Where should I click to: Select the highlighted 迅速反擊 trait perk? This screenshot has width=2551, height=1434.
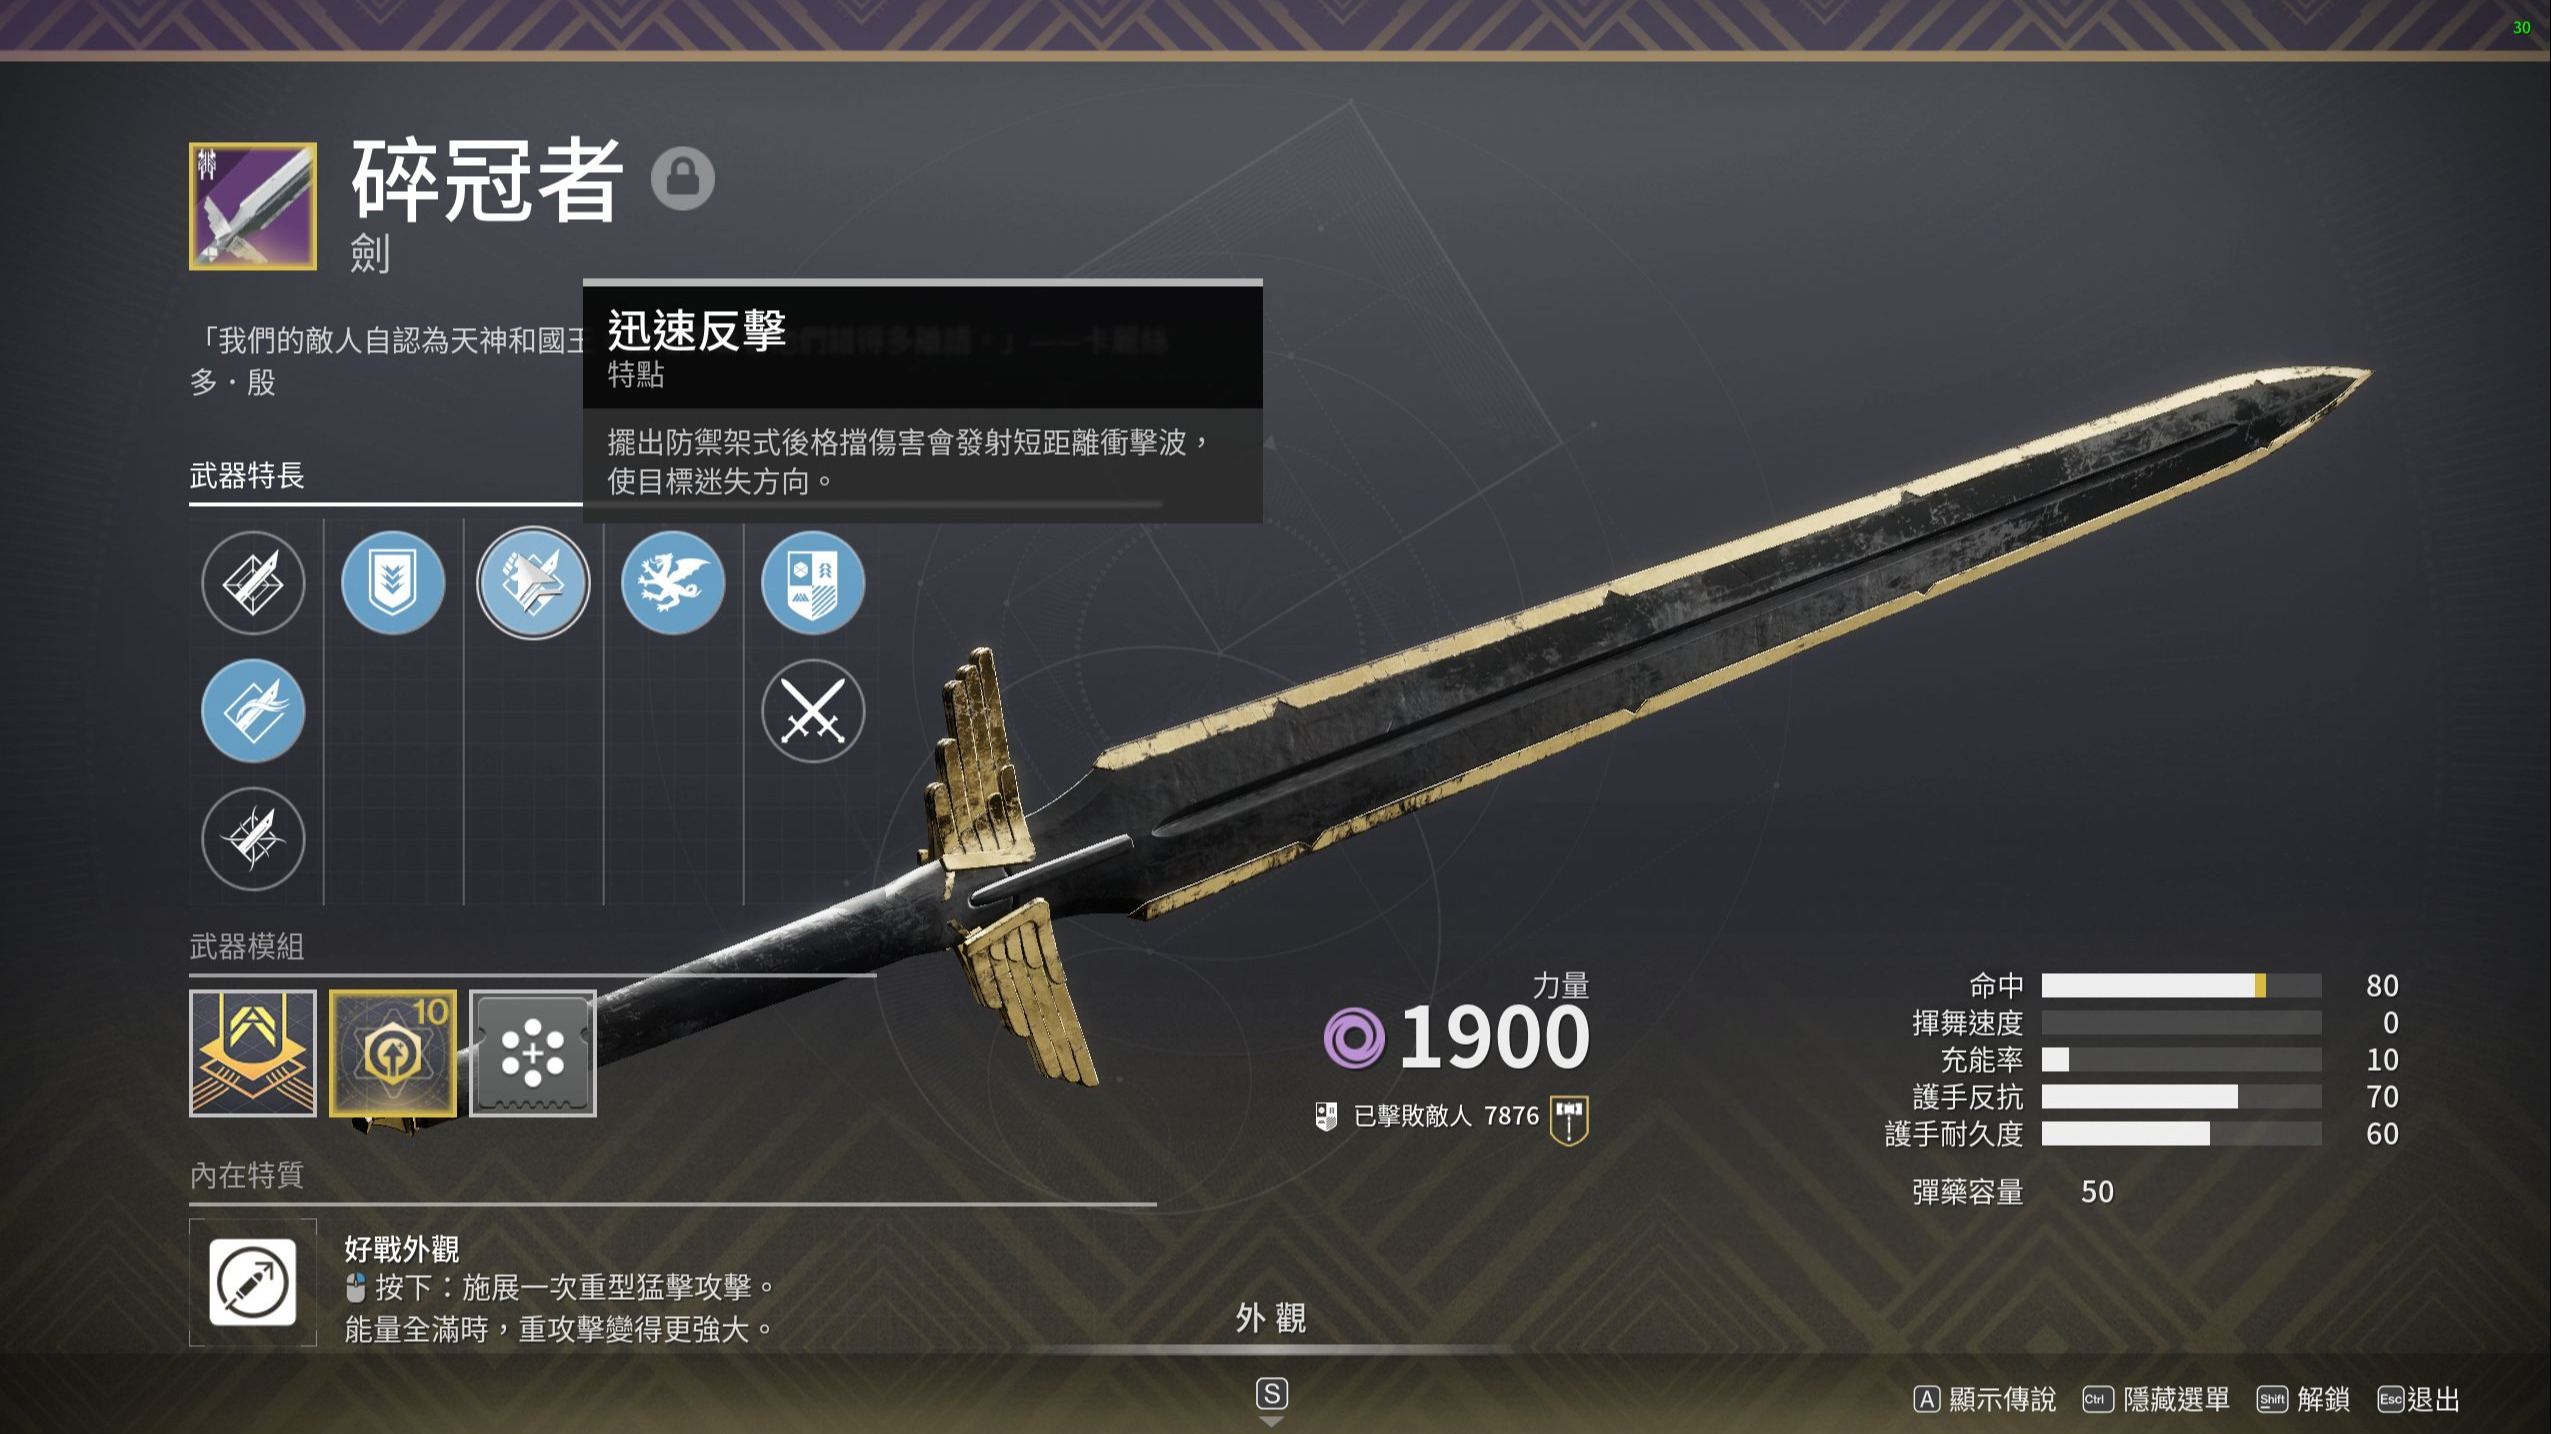(x=533, y=583)
